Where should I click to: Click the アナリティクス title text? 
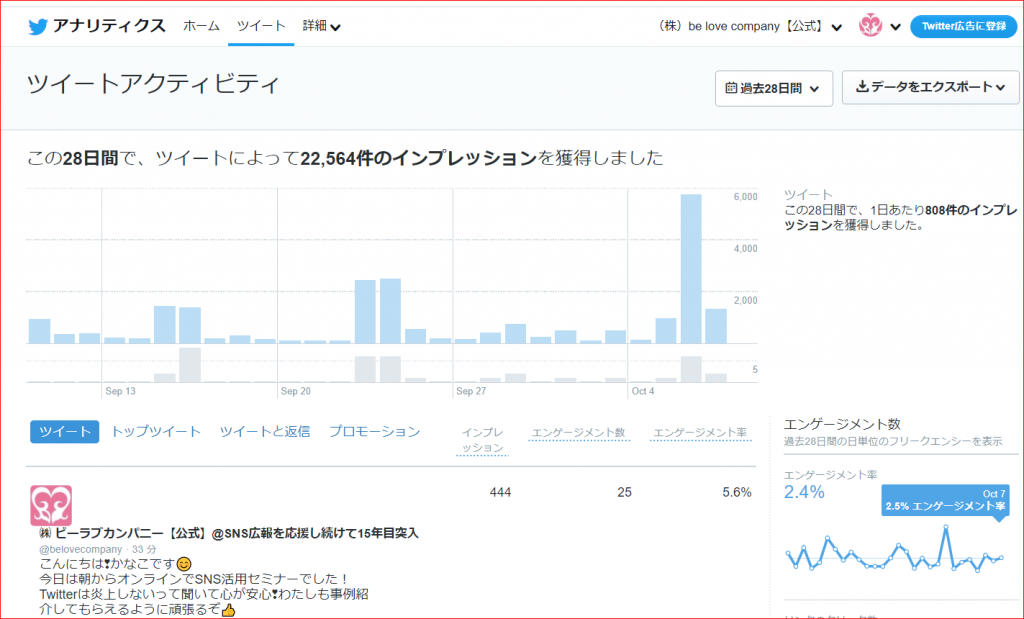click(x=109, y=26)
